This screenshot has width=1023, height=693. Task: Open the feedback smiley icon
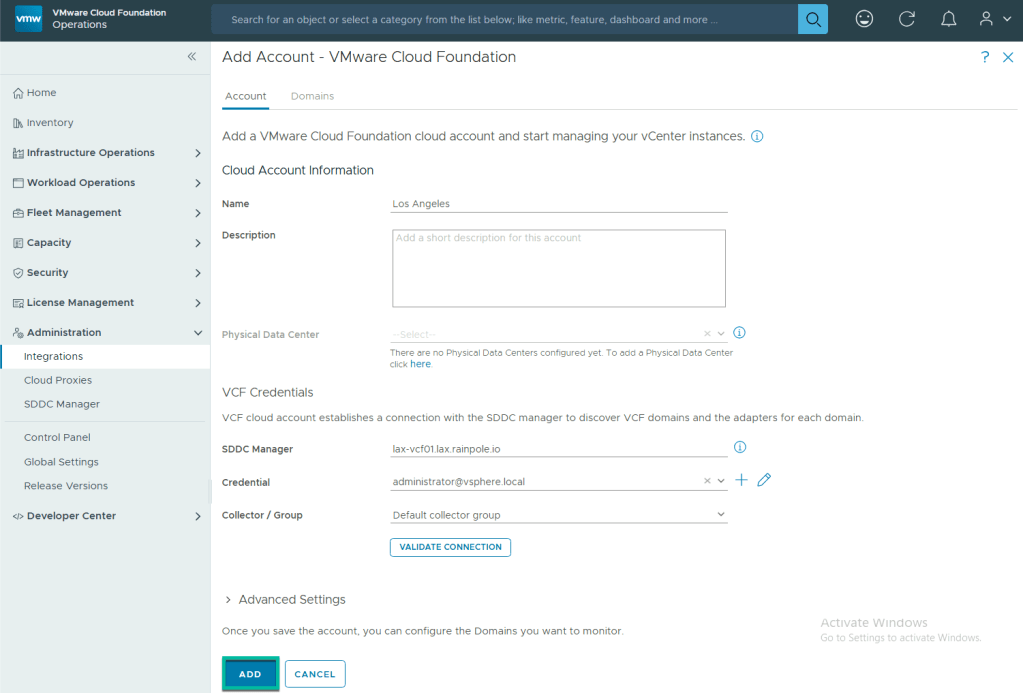point(864,19)
